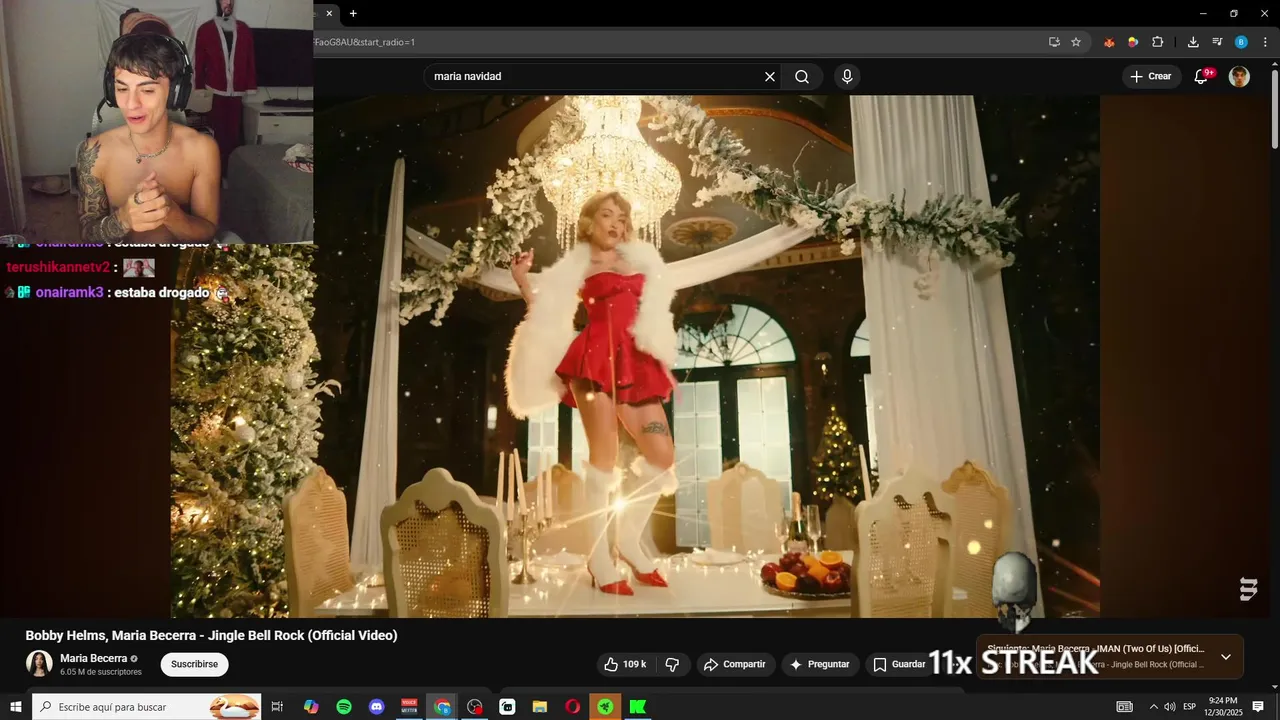Open the Chrome profile button
The height and width of the screenshot is (720, 1280).
[x=1241, y=42]
